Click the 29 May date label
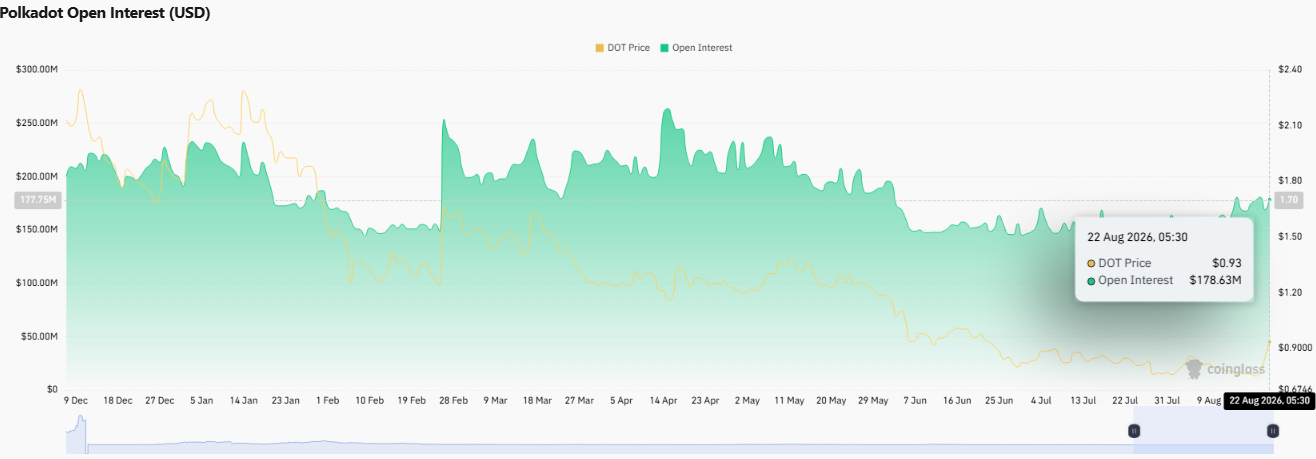The height and width of the screenshot is (459, 1316). pos(872,400)
